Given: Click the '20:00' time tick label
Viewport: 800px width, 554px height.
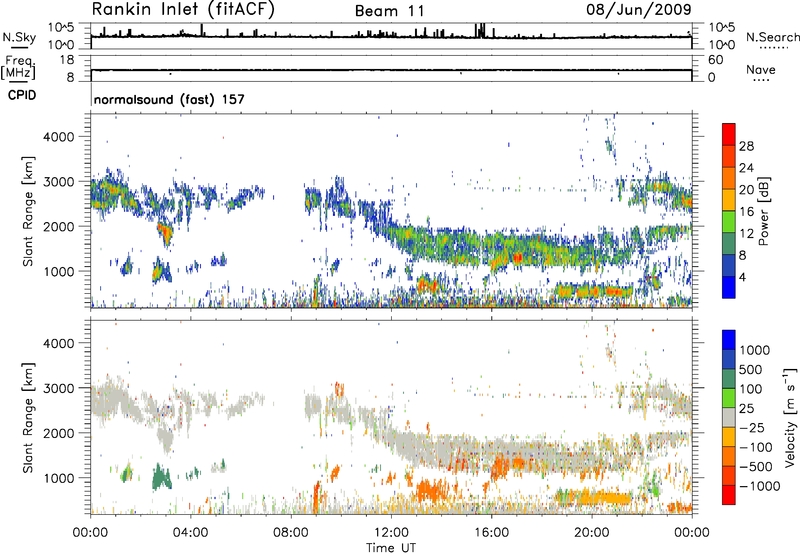Looking at the screenshot, I should pyautogui.click(x=591, y=533).
